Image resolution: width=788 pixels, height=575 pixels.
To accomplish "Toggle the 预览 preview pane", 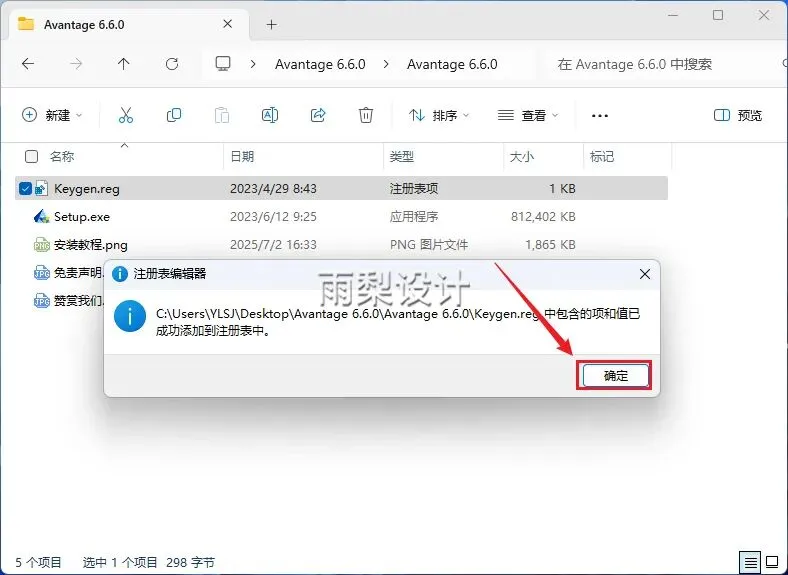I will 738,115.
